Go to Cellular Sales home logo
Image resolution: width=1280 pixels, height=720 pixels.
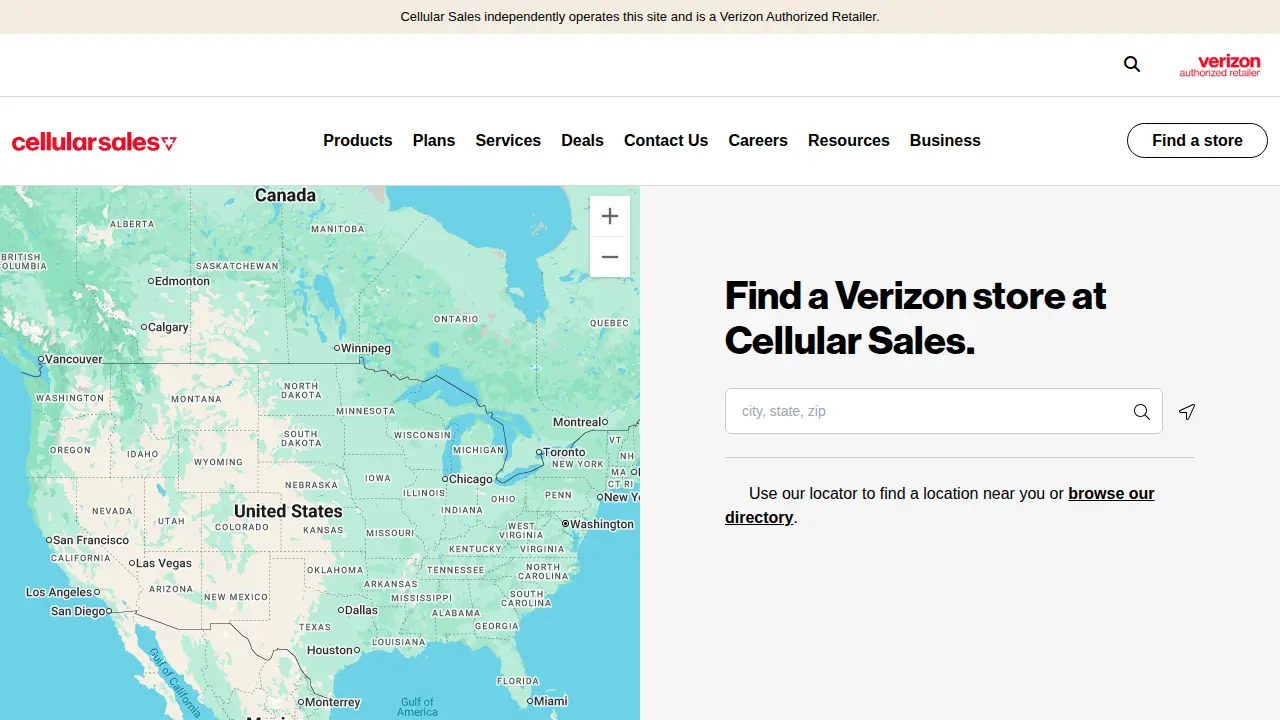94,142
